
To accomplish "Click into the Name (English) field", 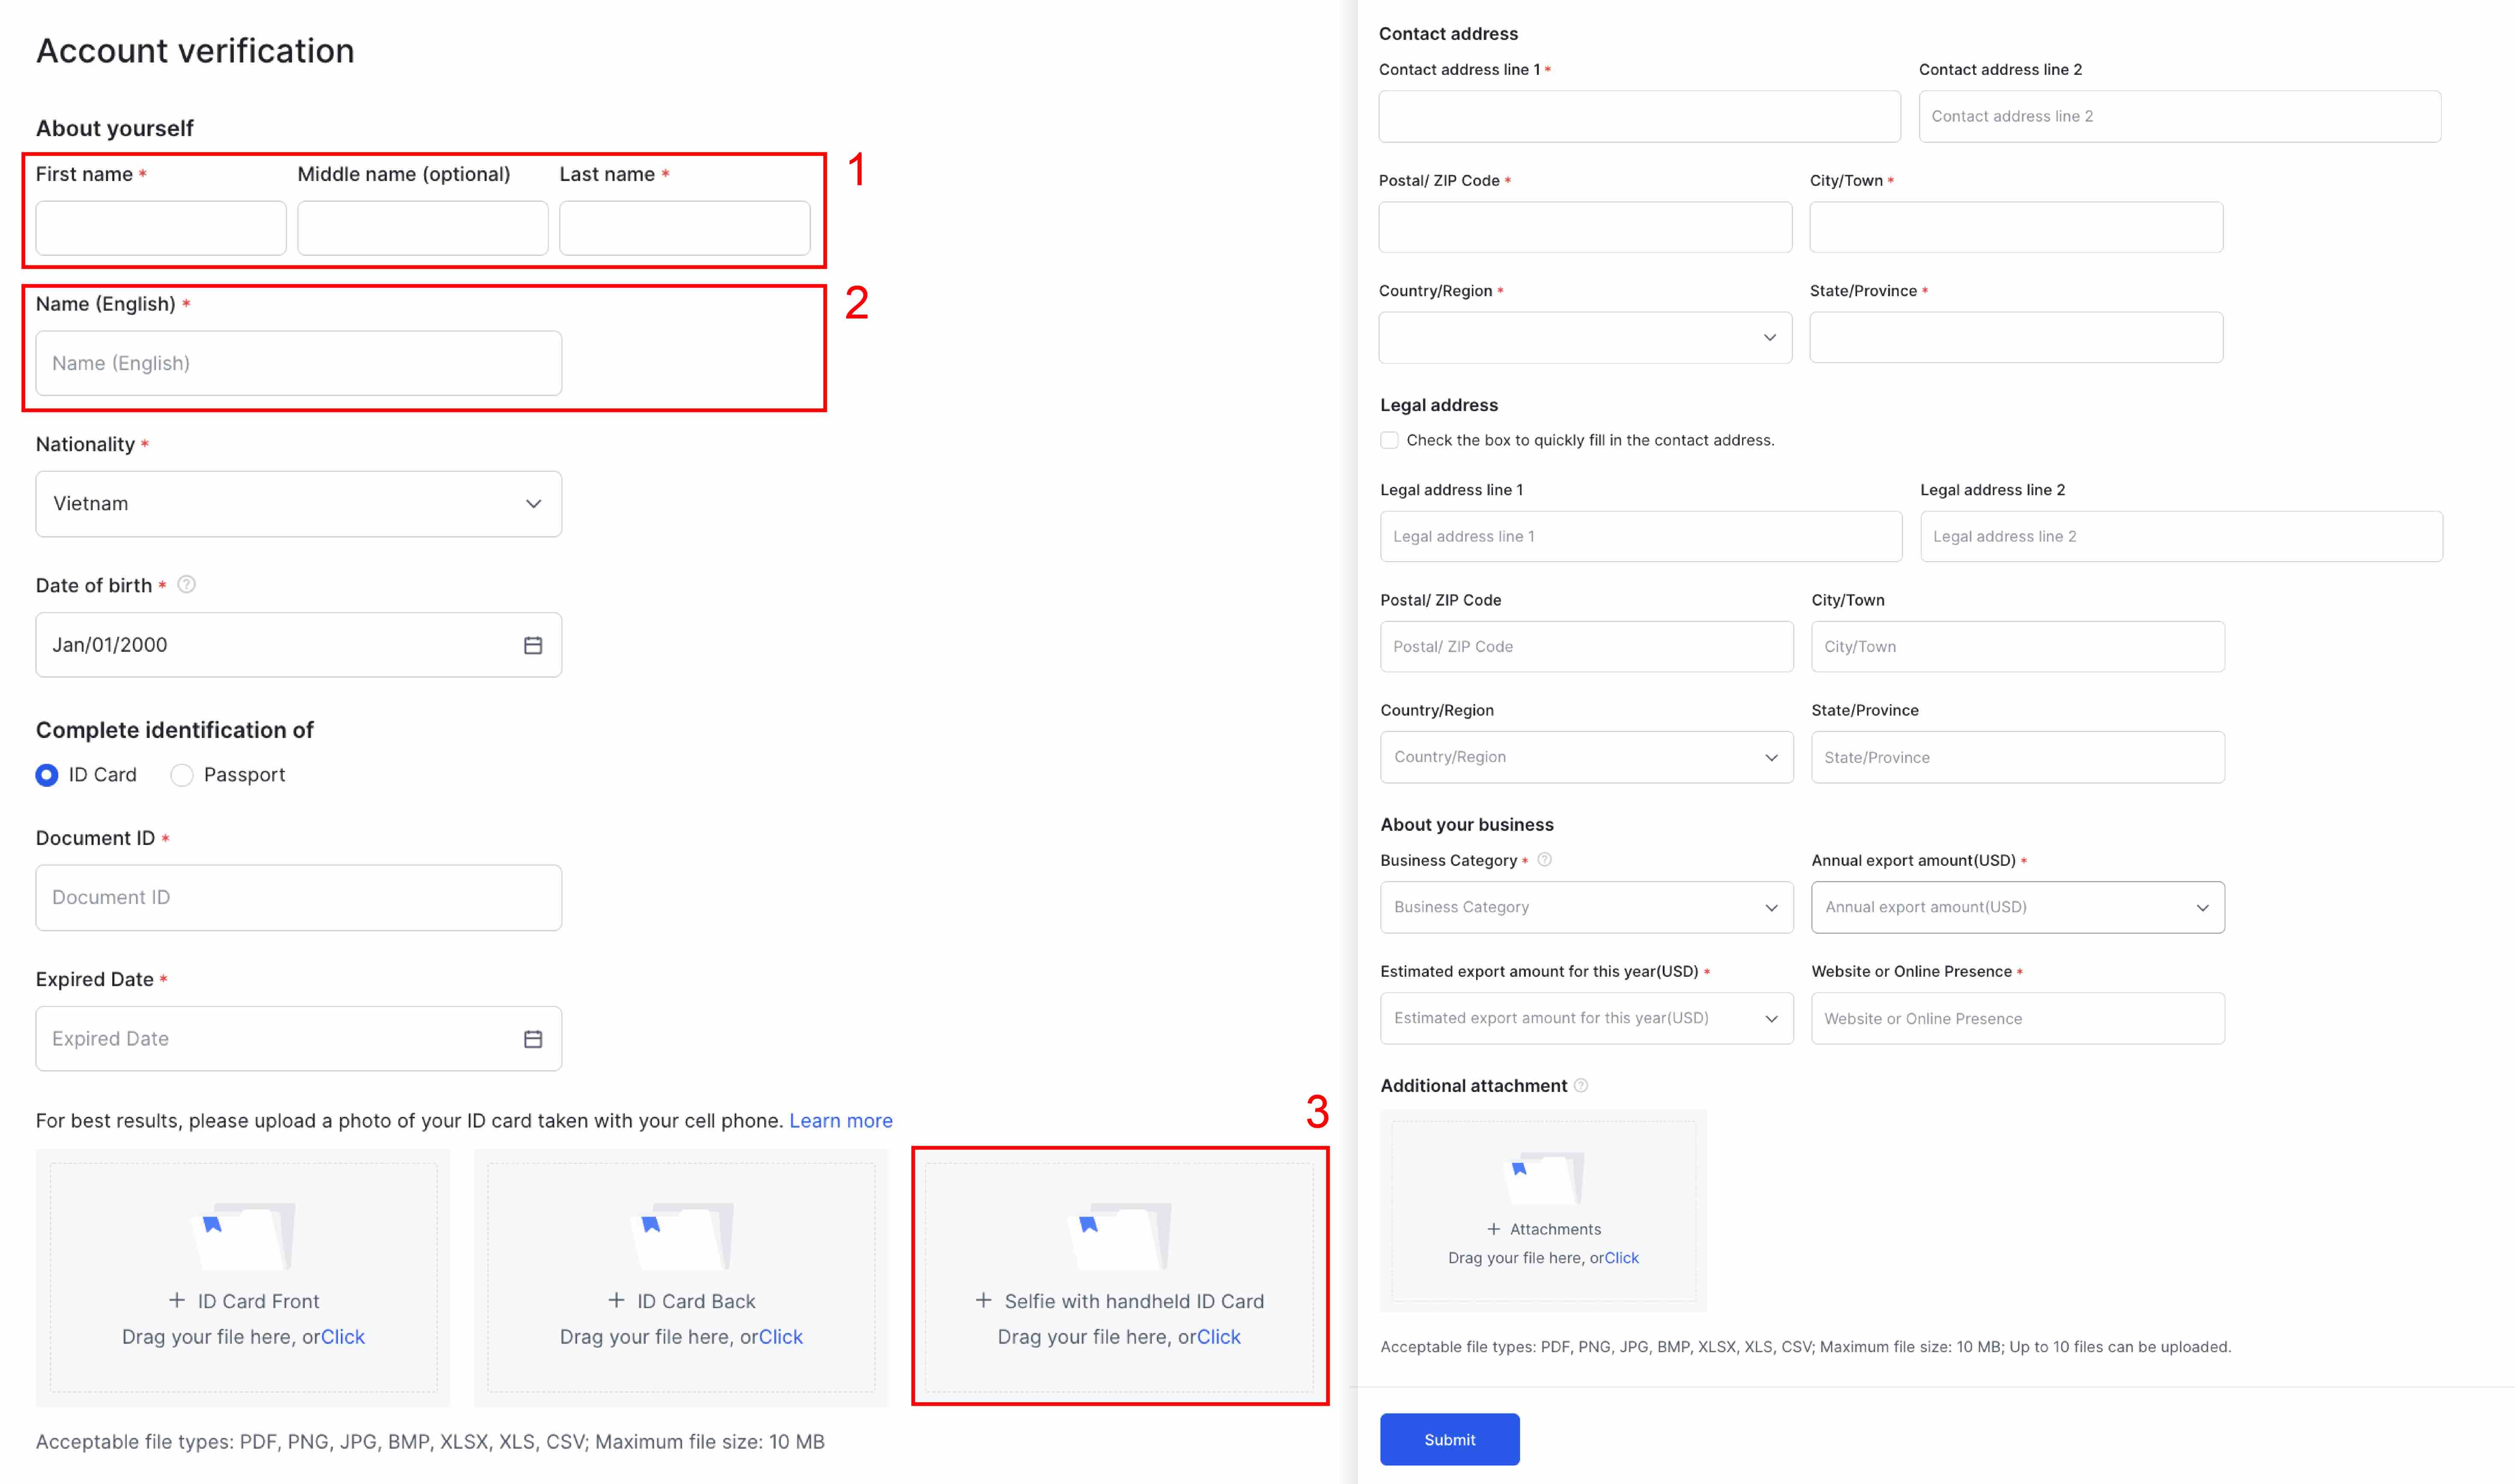I will click(x=299, y=363).
